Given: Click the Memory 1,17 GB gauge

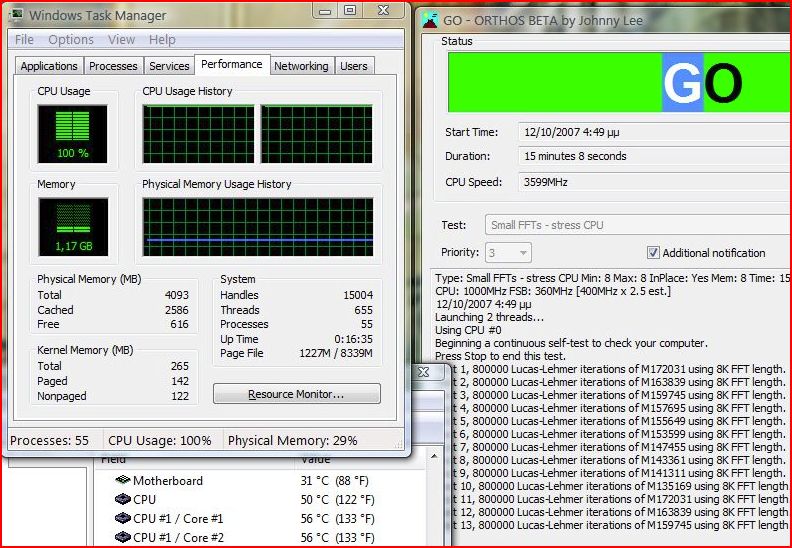Looking at the screenshot, I should (x=73, y=227).
